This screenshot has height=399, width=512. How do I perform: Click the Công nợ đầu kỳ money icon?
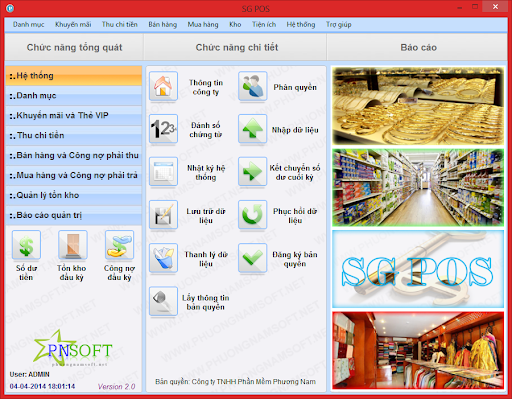[119, 245]
